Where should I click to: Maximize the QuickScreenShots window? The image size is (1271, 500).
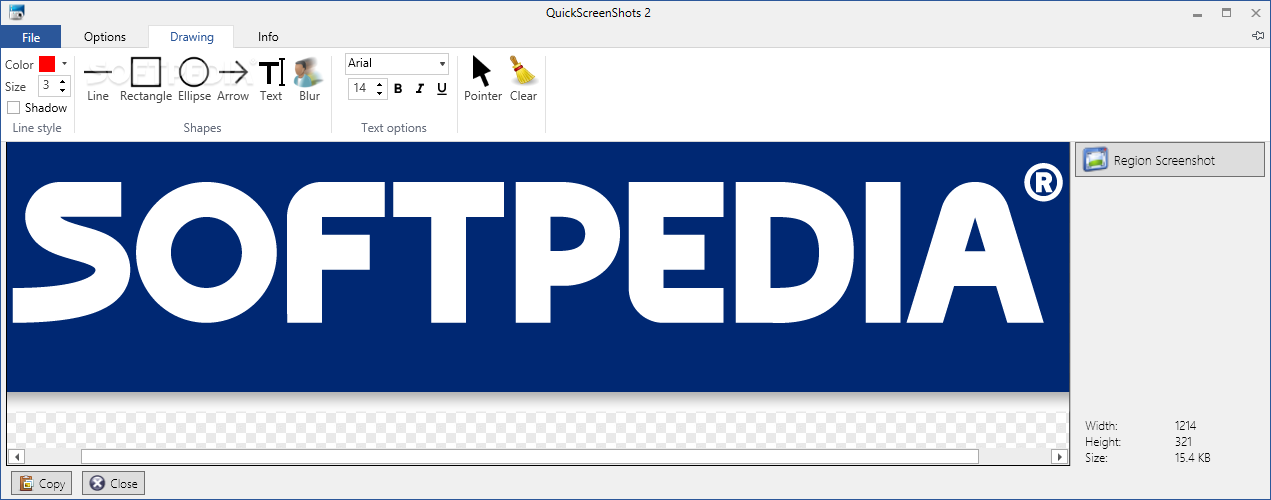pyautogui.click(x=1226, y=12)
